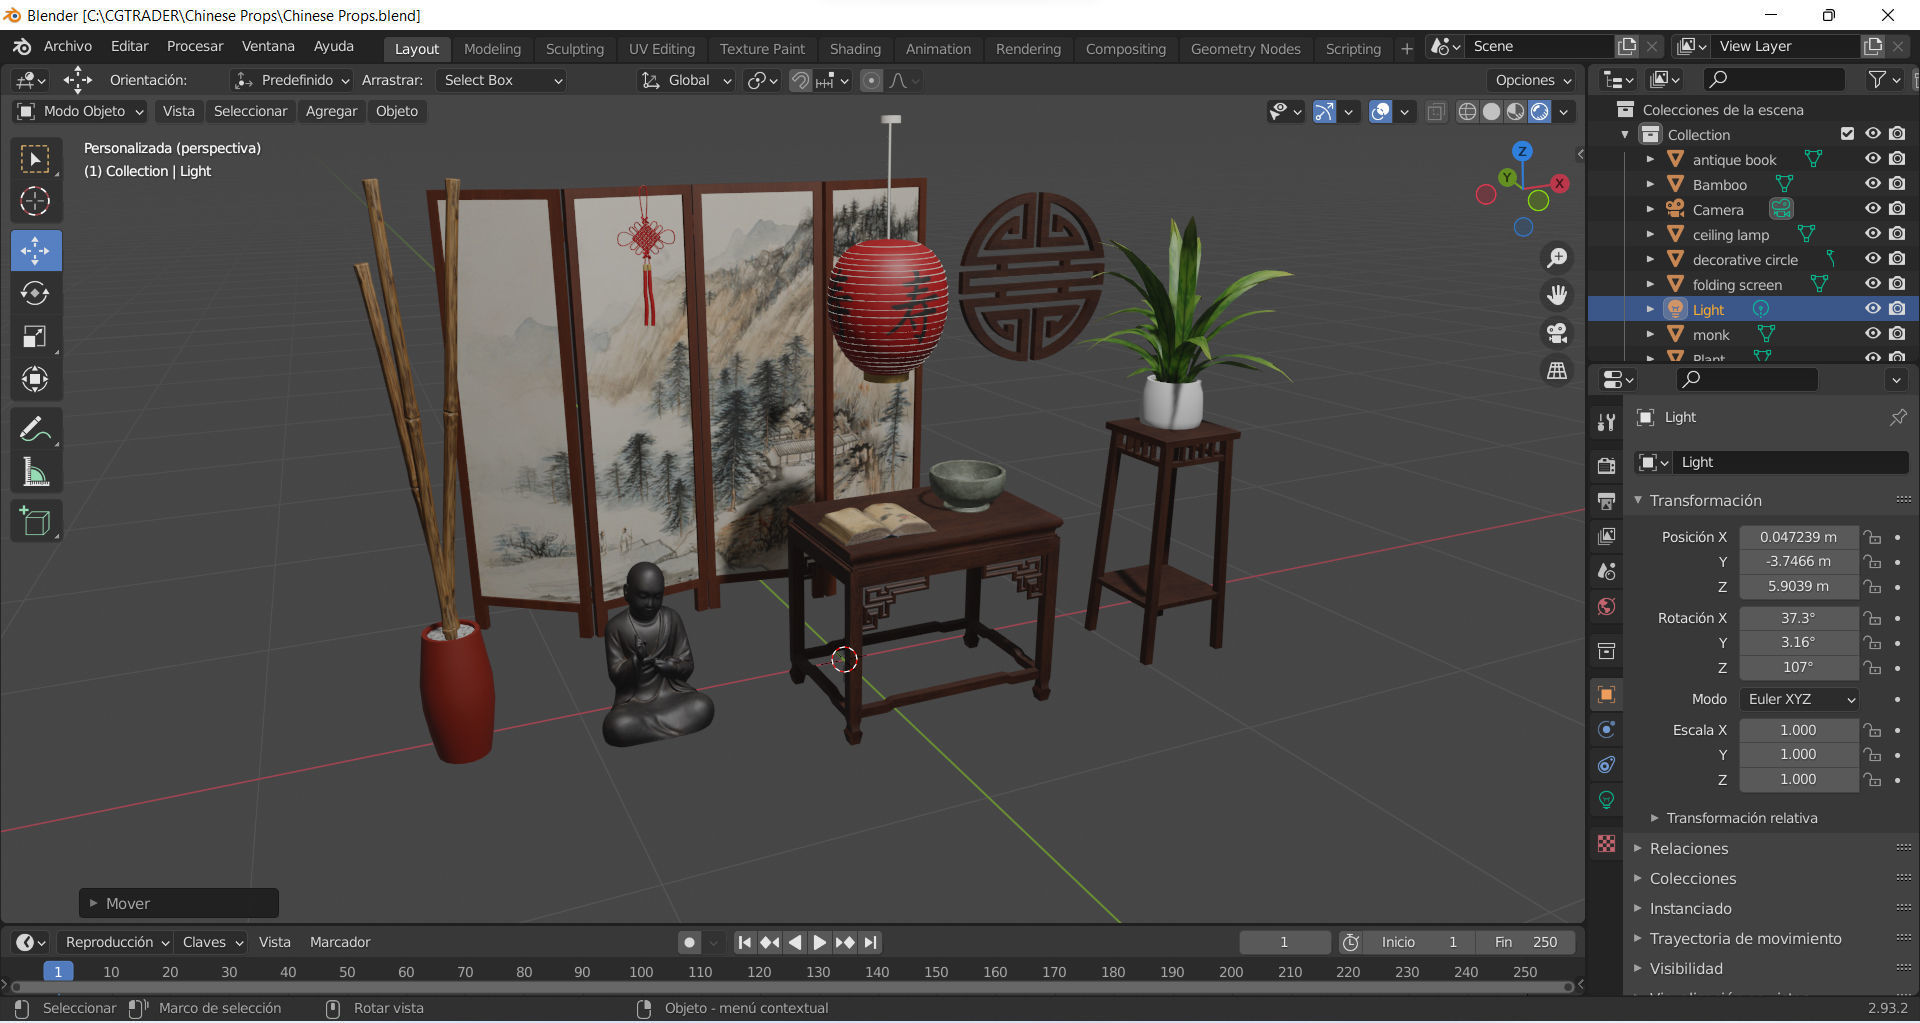Switch to the Geometry Nodes tab
The width and height of the screenshot is (1920, 1023).
coord(1245,49)
